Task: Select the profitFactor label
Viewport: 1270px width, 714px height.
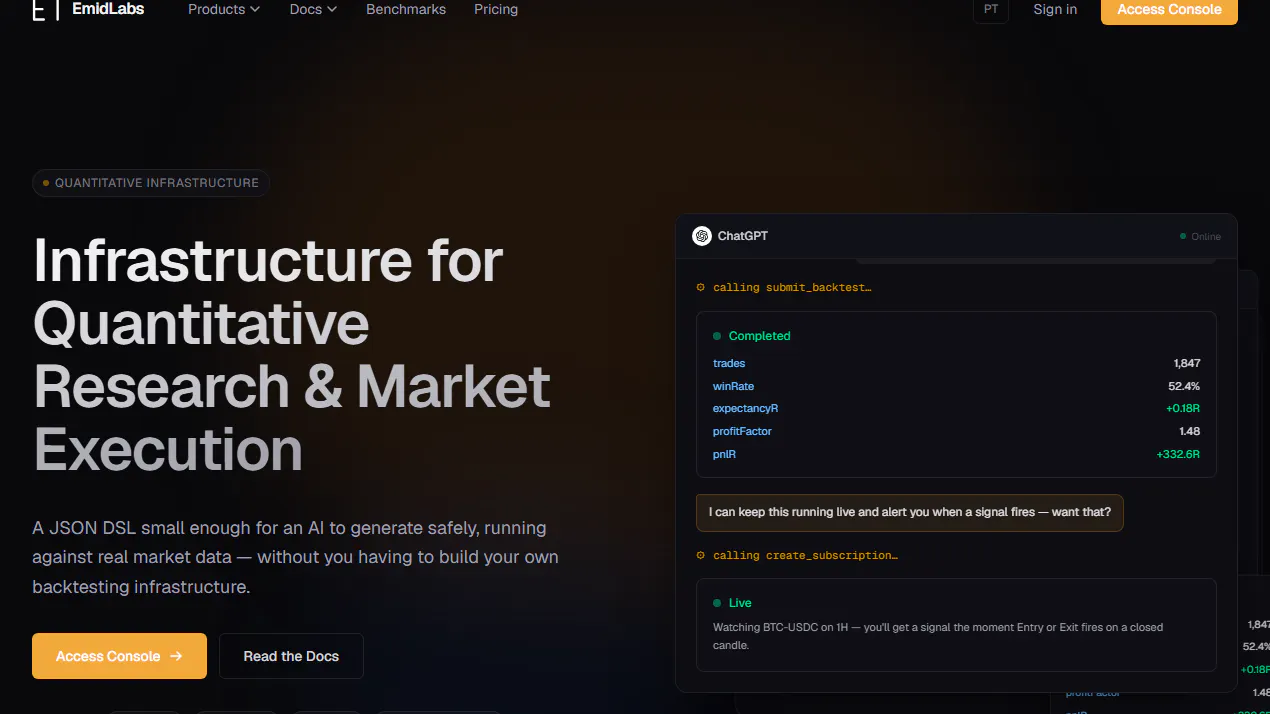Action: click(743, 432)
